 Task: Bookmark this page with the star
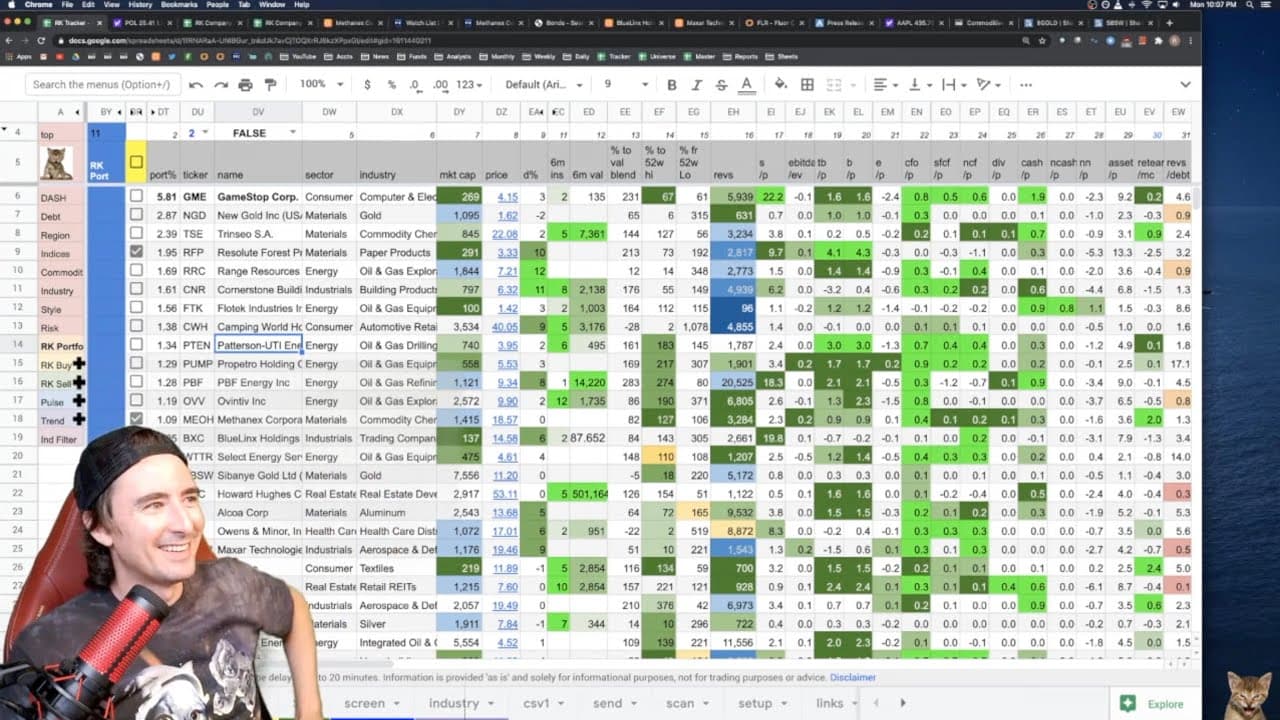[1042, 40]
